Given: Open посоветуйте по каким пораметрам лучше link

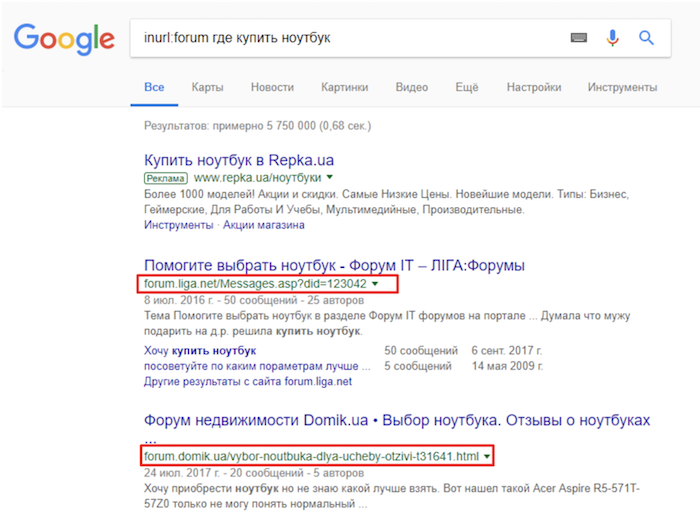Looking at the screenshot, I should pos(257,366).
